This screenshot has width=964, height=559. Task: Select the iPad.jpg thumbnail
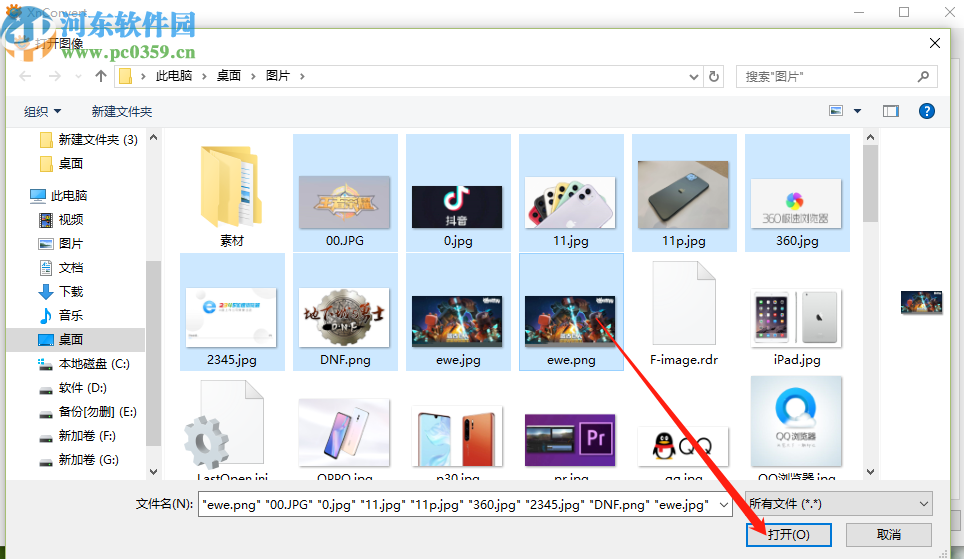796,318
